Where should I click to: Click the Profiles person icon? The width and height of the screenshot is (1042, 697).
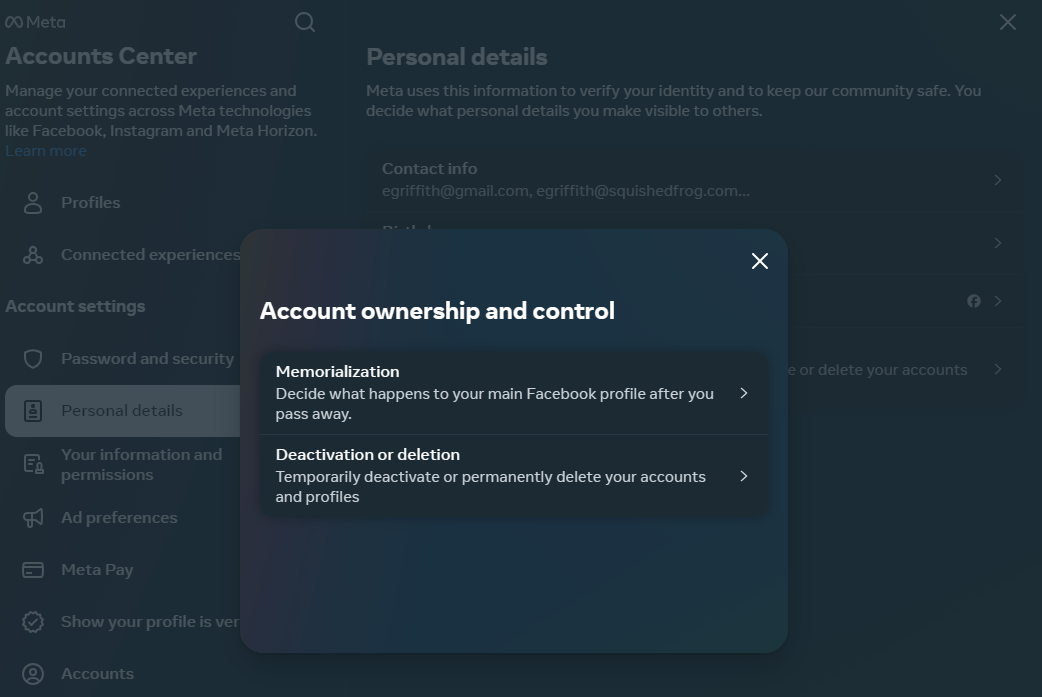33,203
